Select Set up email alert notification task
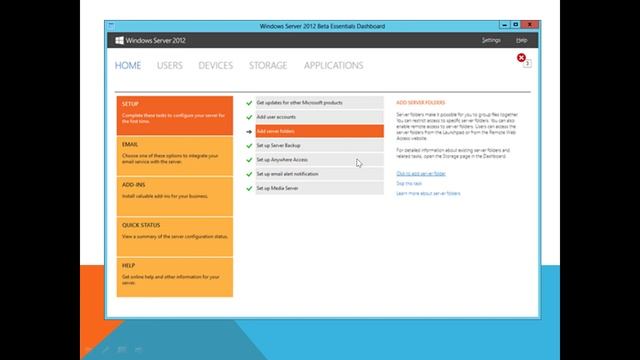Screen dimensions: 640x360 point(320,174)
